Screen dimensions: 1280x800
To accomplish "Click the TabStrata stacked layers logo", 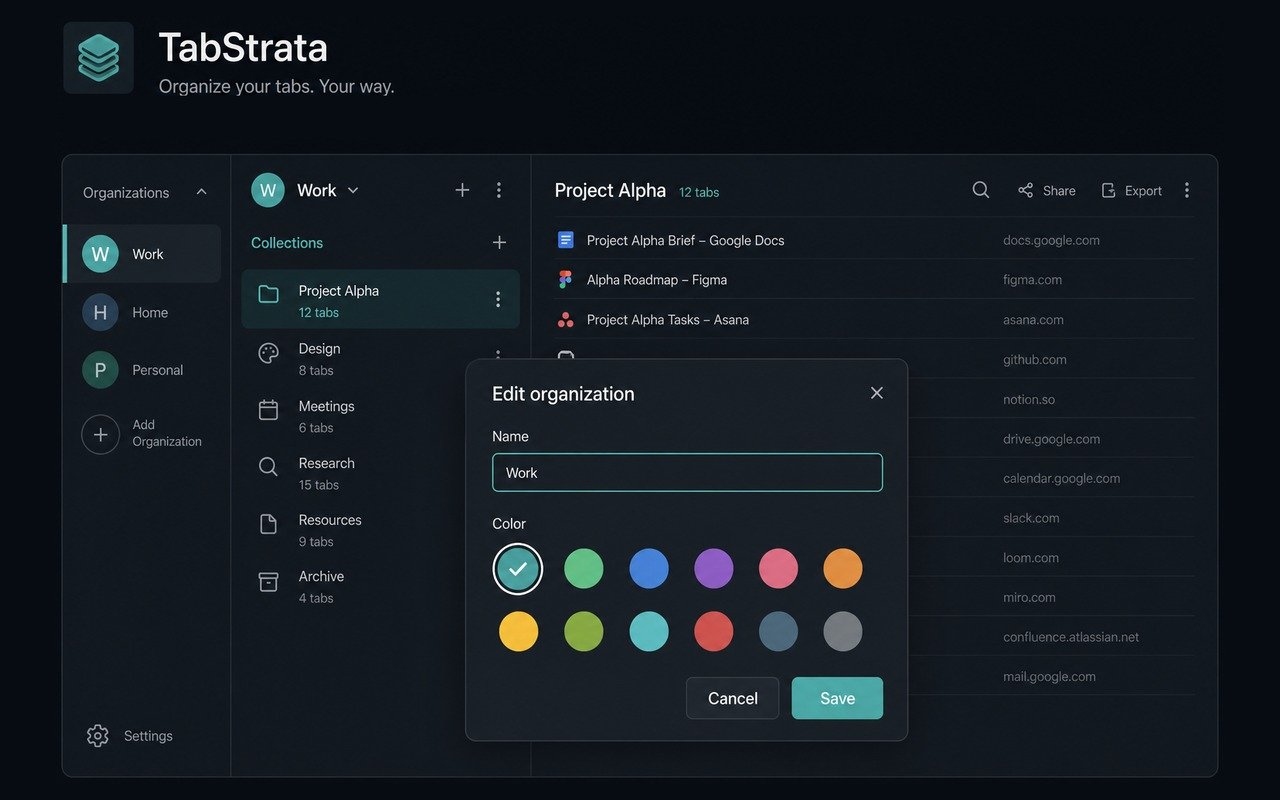I will tap(98, 58).
